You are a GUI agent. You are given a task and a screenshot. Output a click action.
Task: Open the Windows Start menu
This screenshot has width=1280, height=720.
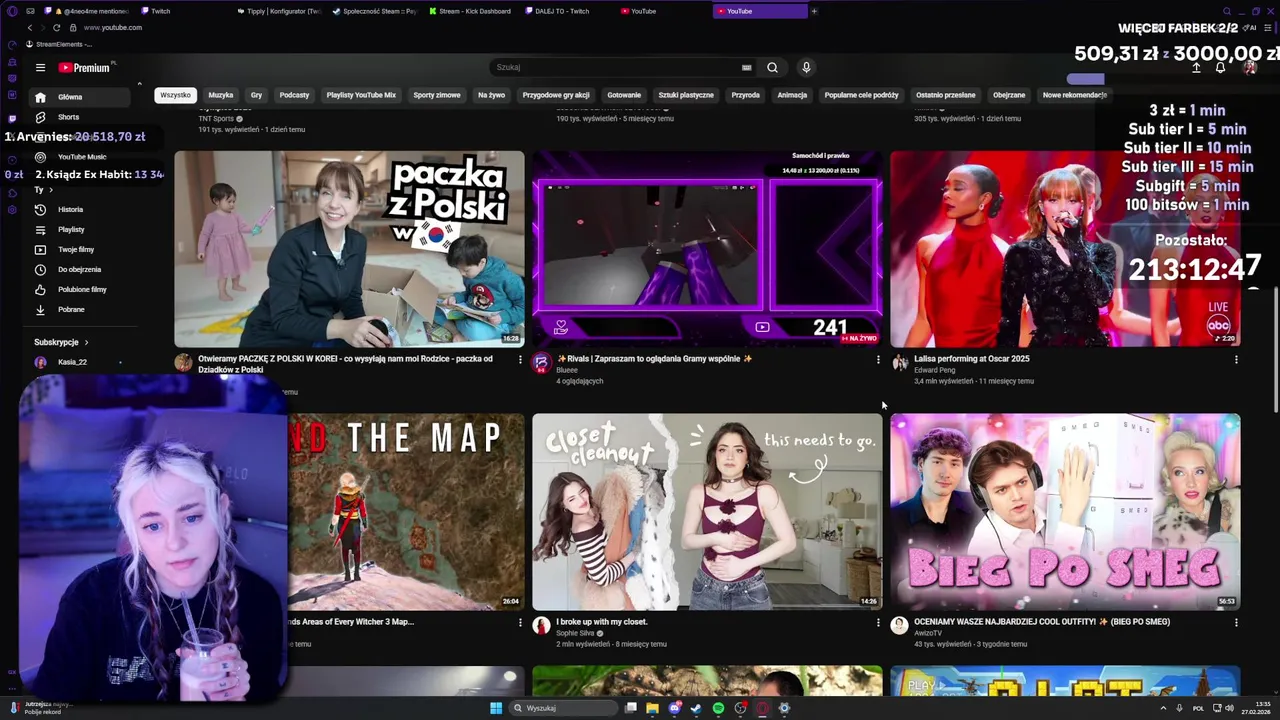coord(495,708)
